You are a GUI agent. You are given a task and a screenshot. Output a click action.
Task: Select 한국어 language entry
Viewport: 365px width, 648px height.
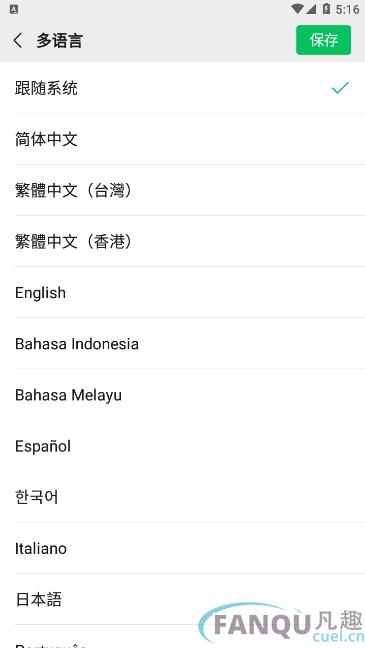(182, 497)
